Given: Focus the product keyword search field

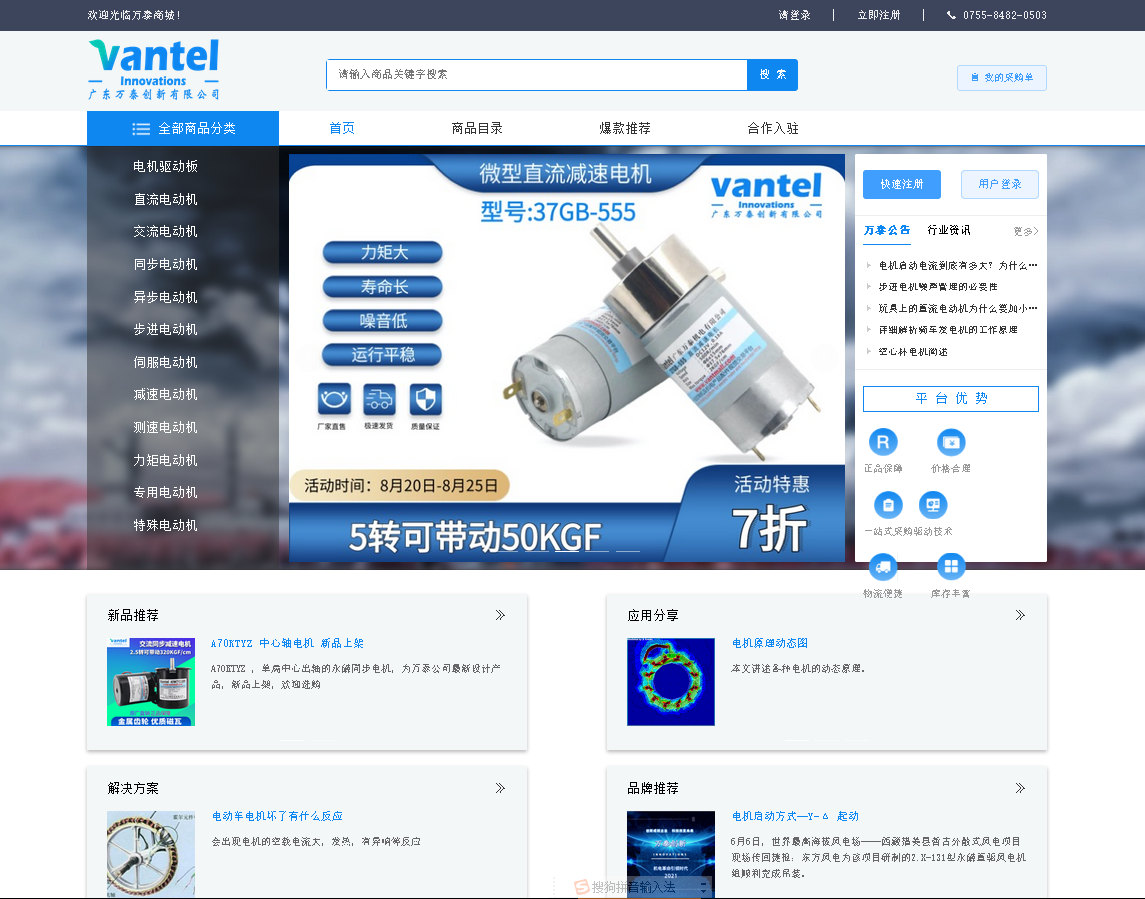Looking at the screenshot, I should point(537,74).
